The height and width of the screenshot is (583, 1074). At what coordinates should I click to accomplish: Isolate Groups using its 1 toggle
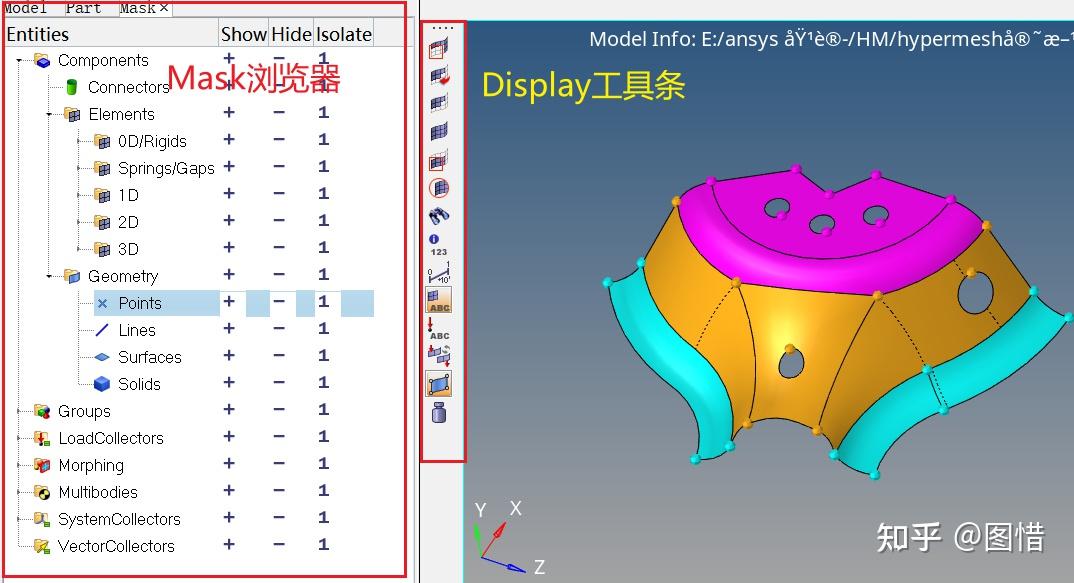click(323, 410)
